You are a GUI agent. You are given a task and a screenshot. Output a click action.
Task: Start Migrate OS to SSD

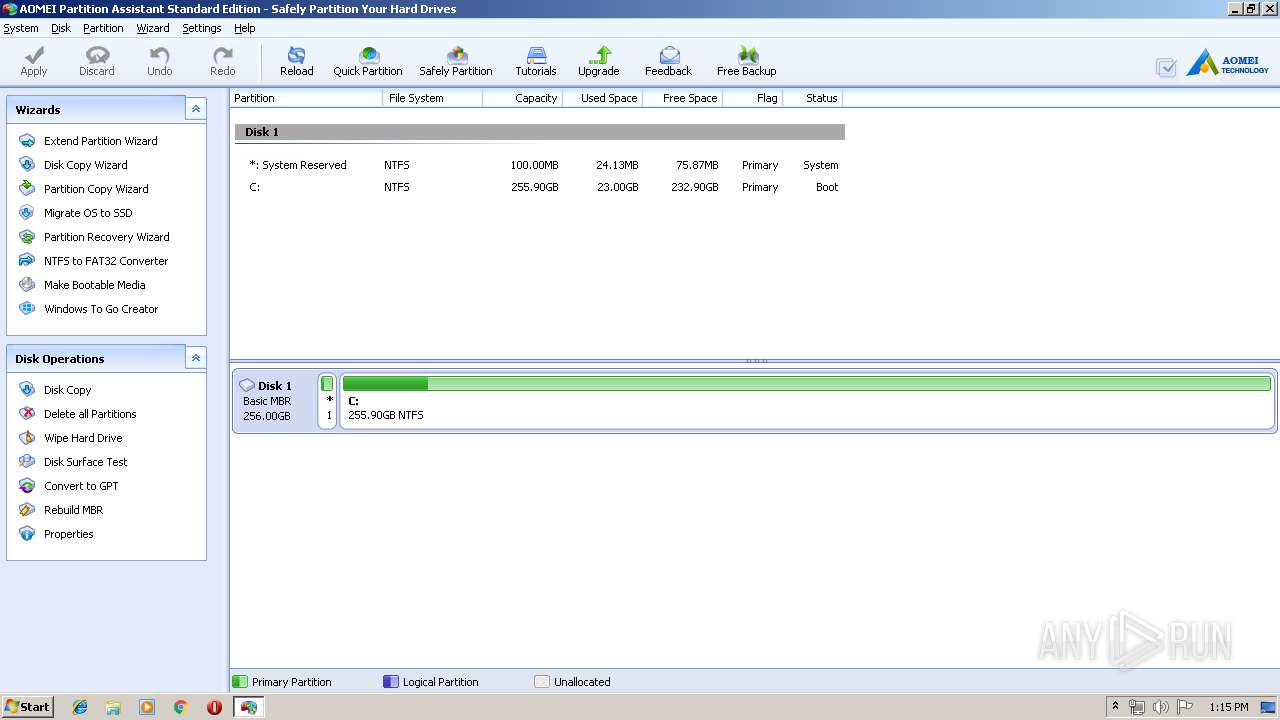click(x=88, y=213)
